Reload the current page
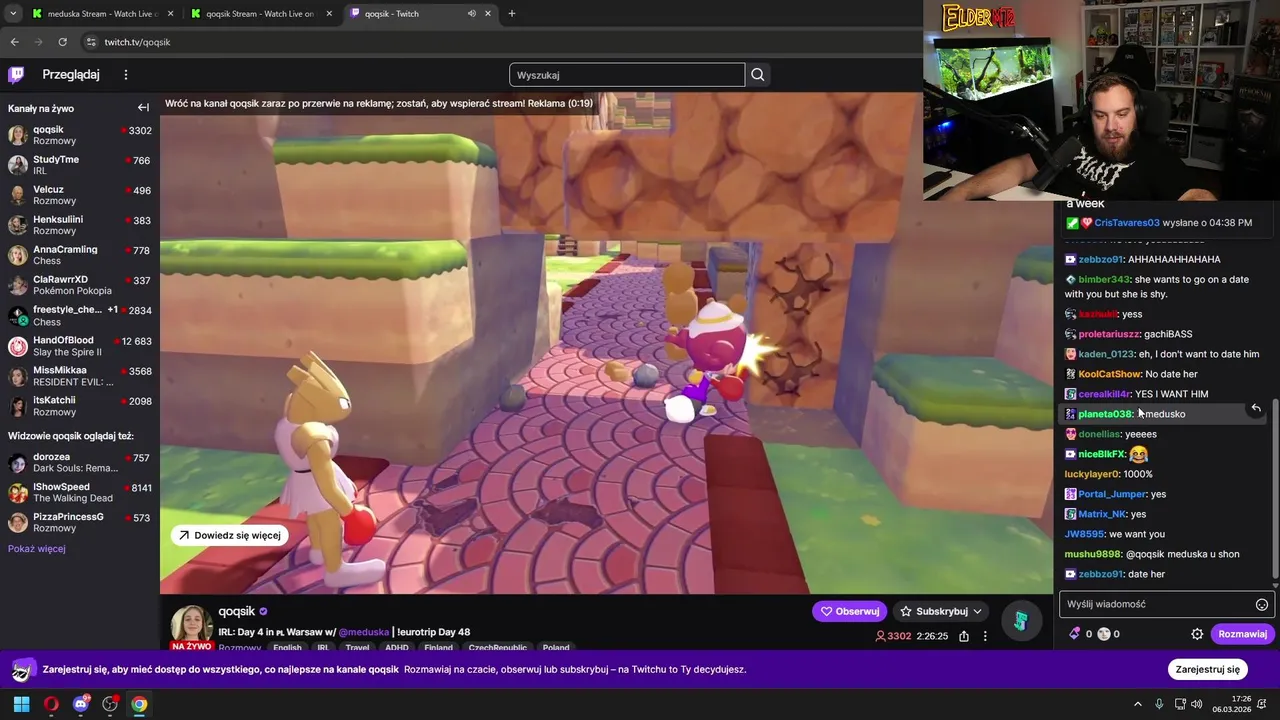The height and width of the screenshot is (720, 1280). click(62, 42)
